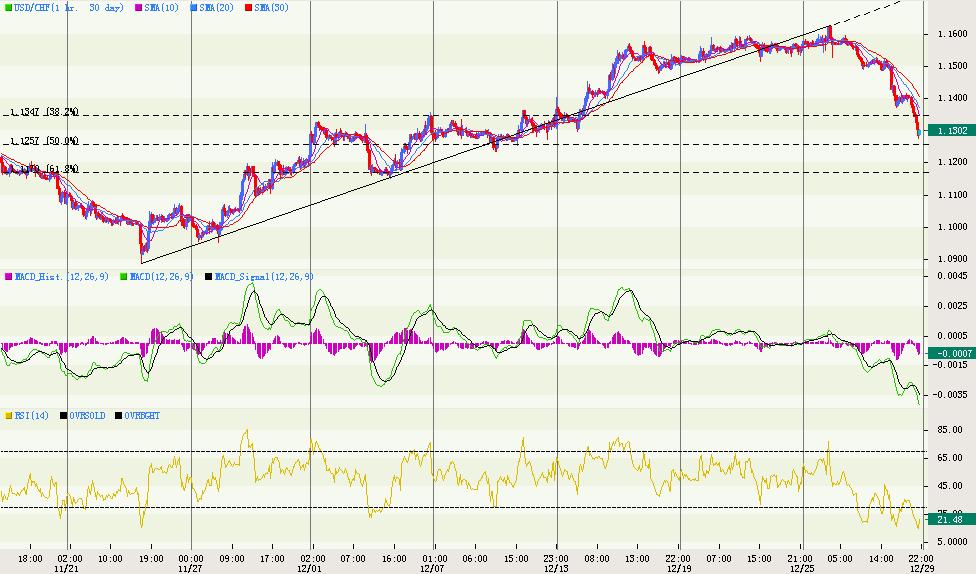Viewport: 976px width, 574px height.
Task: Click the 12/19 date label
Action: [x=678, y=568]
